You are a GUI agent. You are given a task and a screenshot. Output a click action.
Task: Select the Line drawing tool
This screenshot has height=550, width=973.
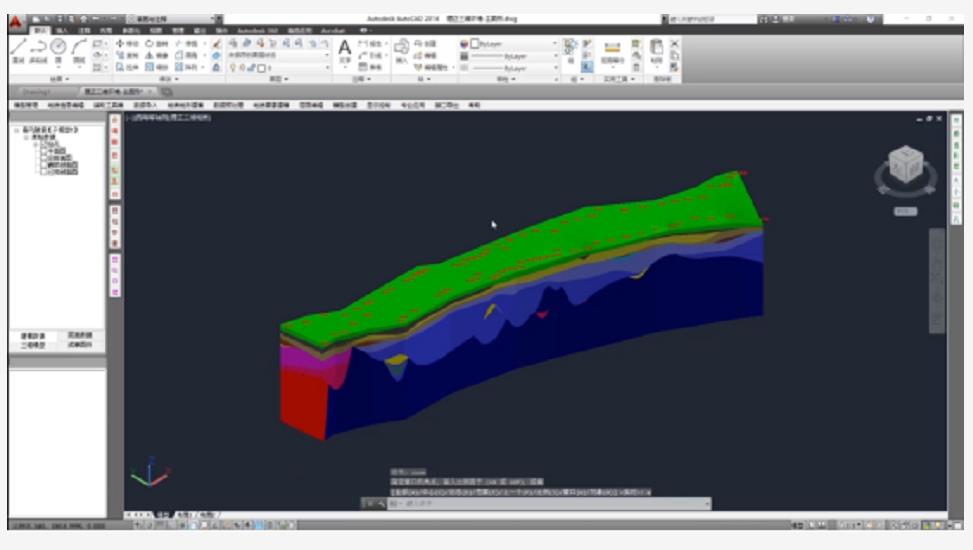pos(18,49)
